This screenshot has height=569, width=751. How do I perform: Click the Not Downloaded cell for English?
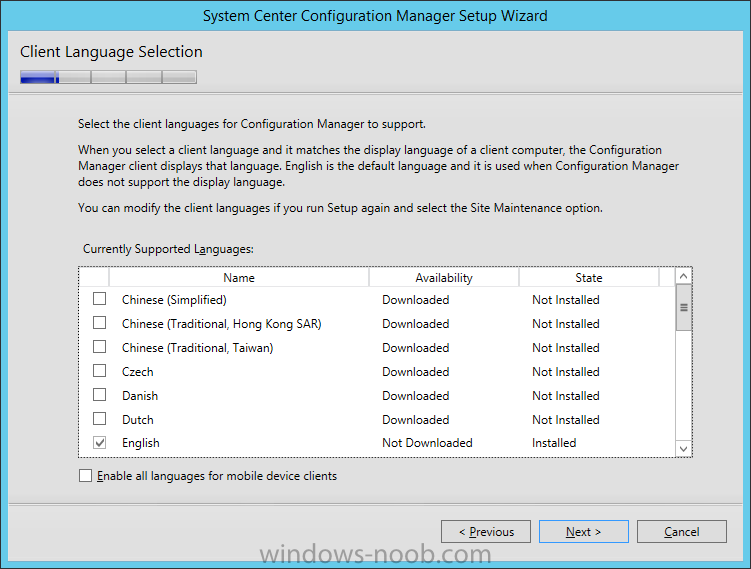coord(427,443)
